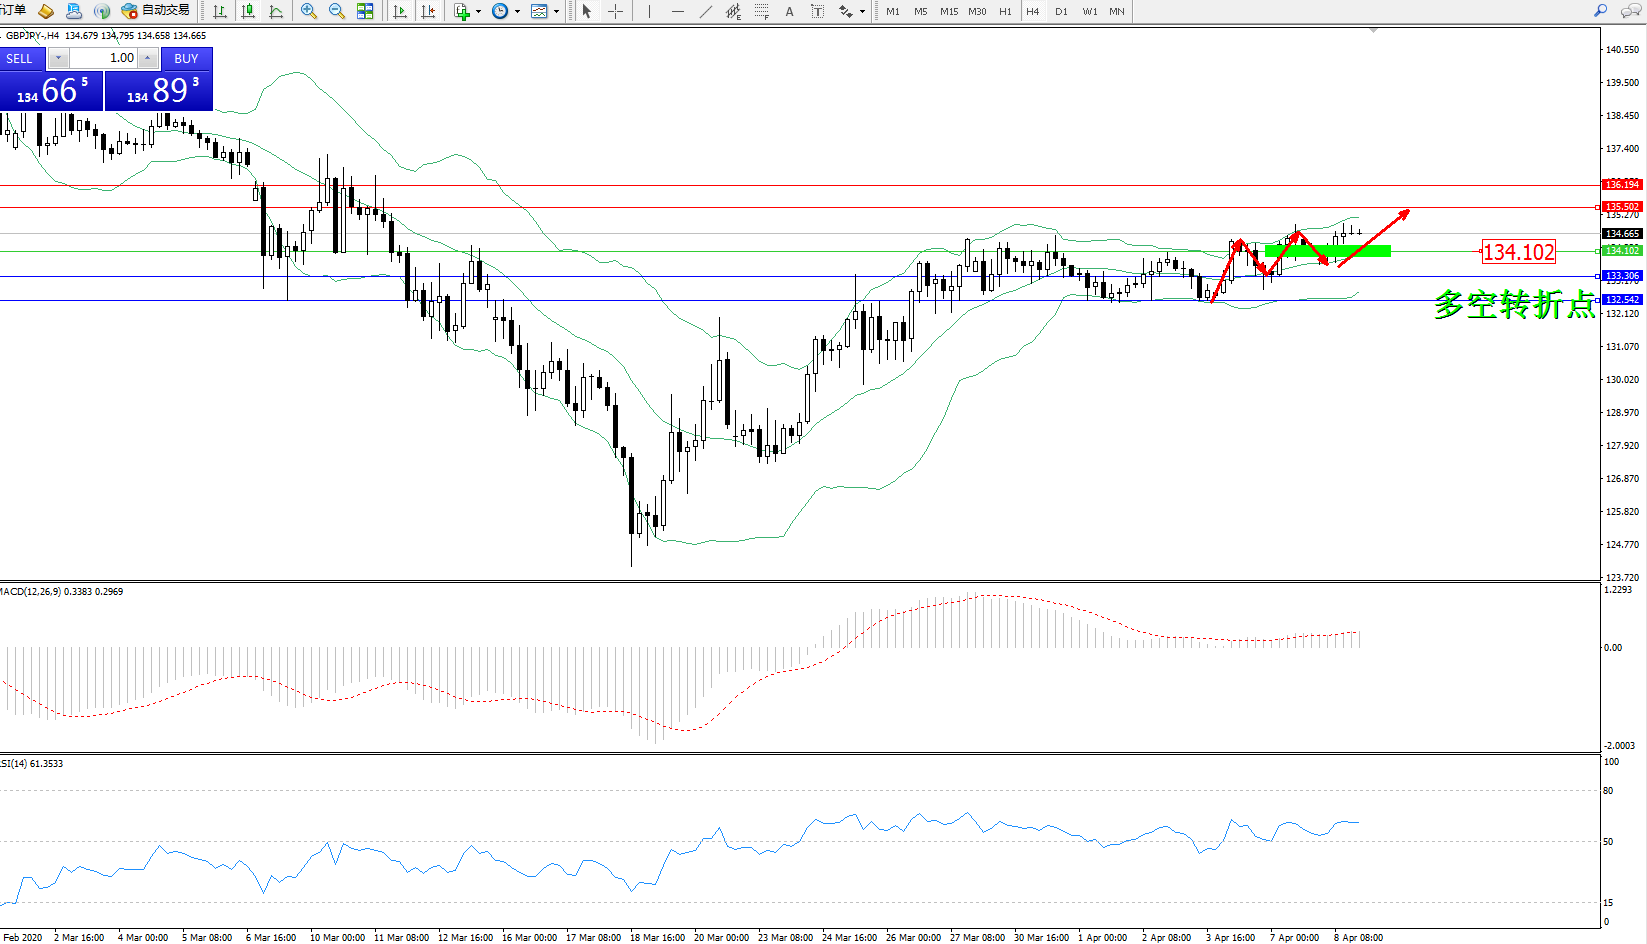Click the lot volume input field

(104, 58)
